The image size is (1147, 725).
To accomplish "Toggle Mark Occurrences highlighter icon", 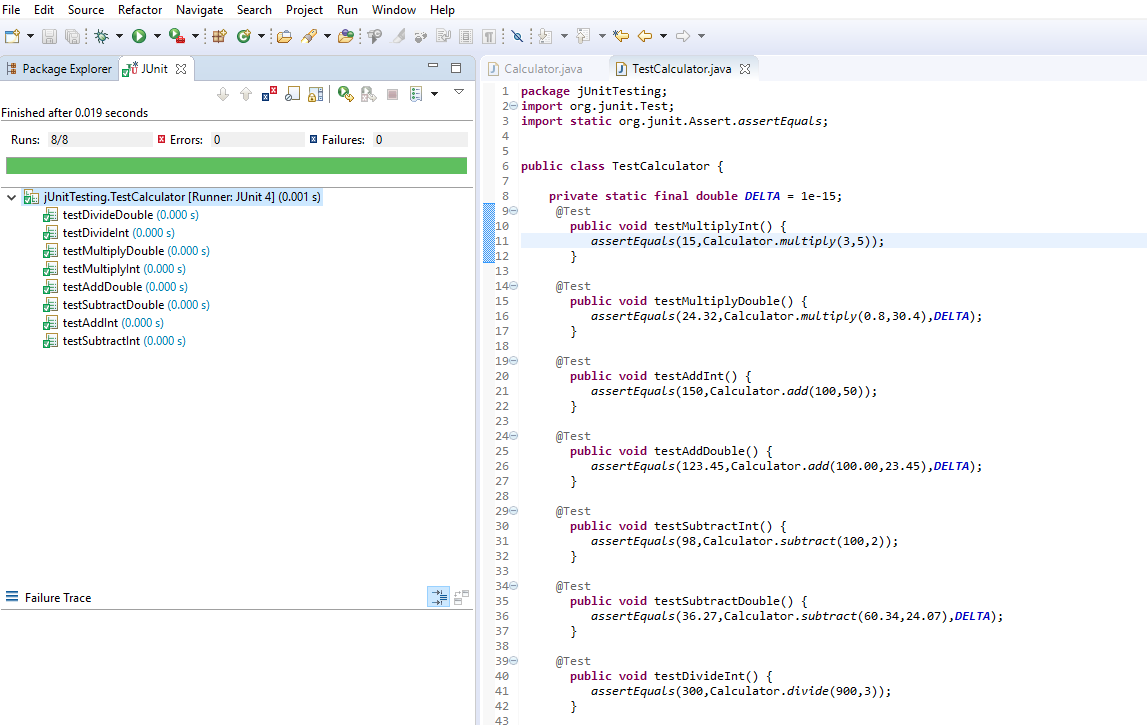I will point(398,36).
